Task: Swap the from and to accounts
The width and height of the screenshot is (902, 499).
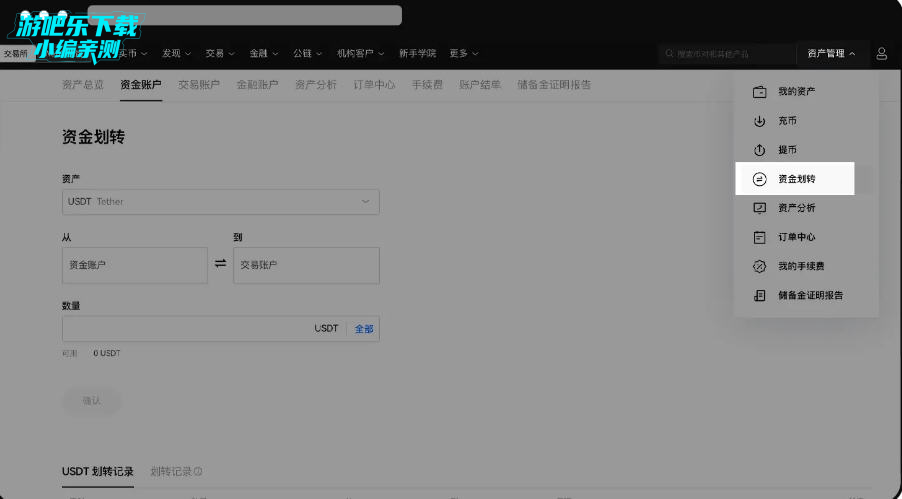Action: pyautogui.click(x=220, y=265)
